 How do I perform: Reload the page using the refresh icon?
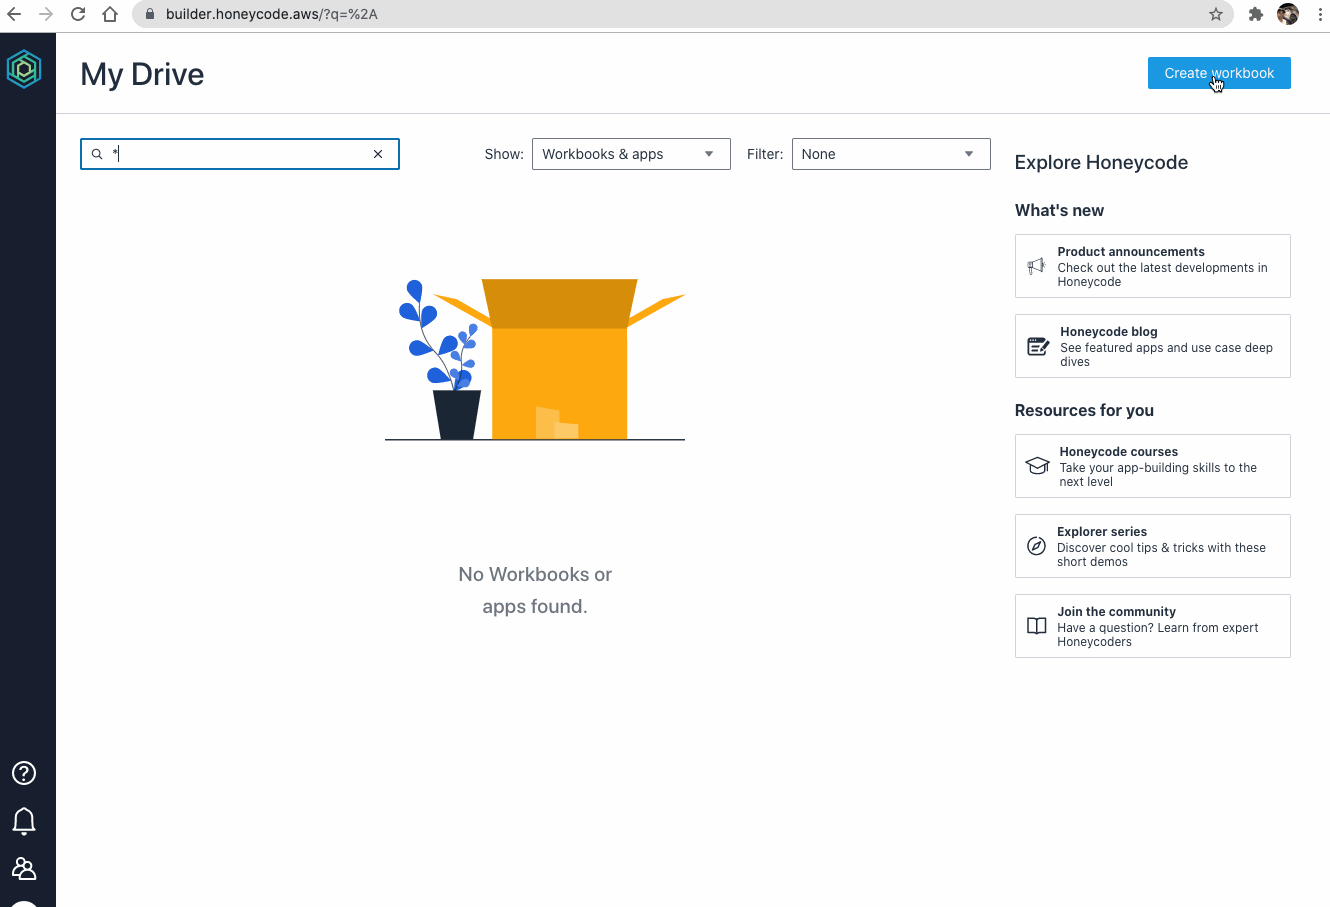click(x=78, y=14)
